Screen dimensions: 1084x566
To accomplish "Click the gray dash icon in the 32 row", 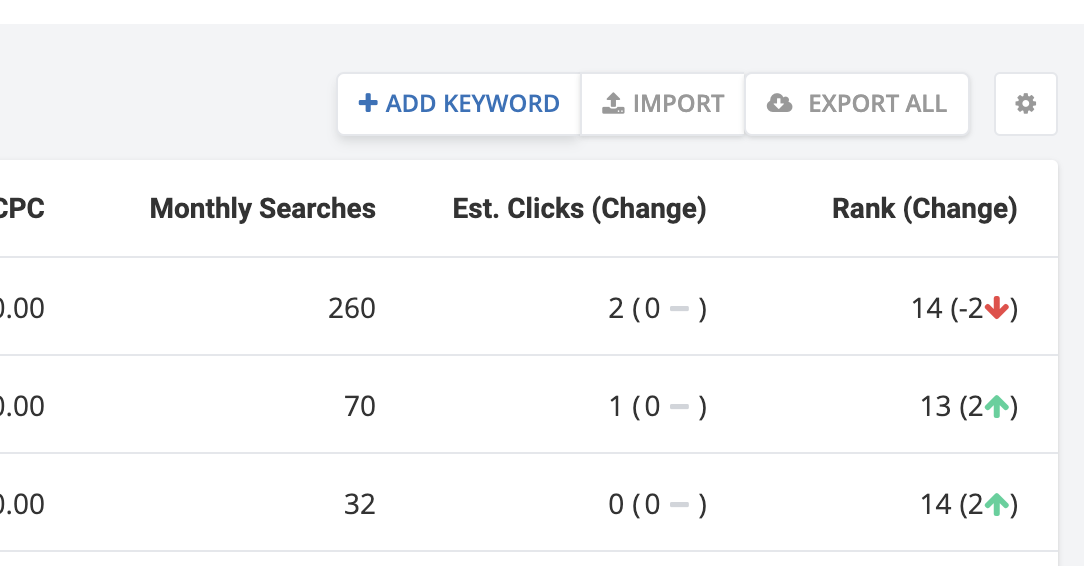I will [x=680, y=505].
